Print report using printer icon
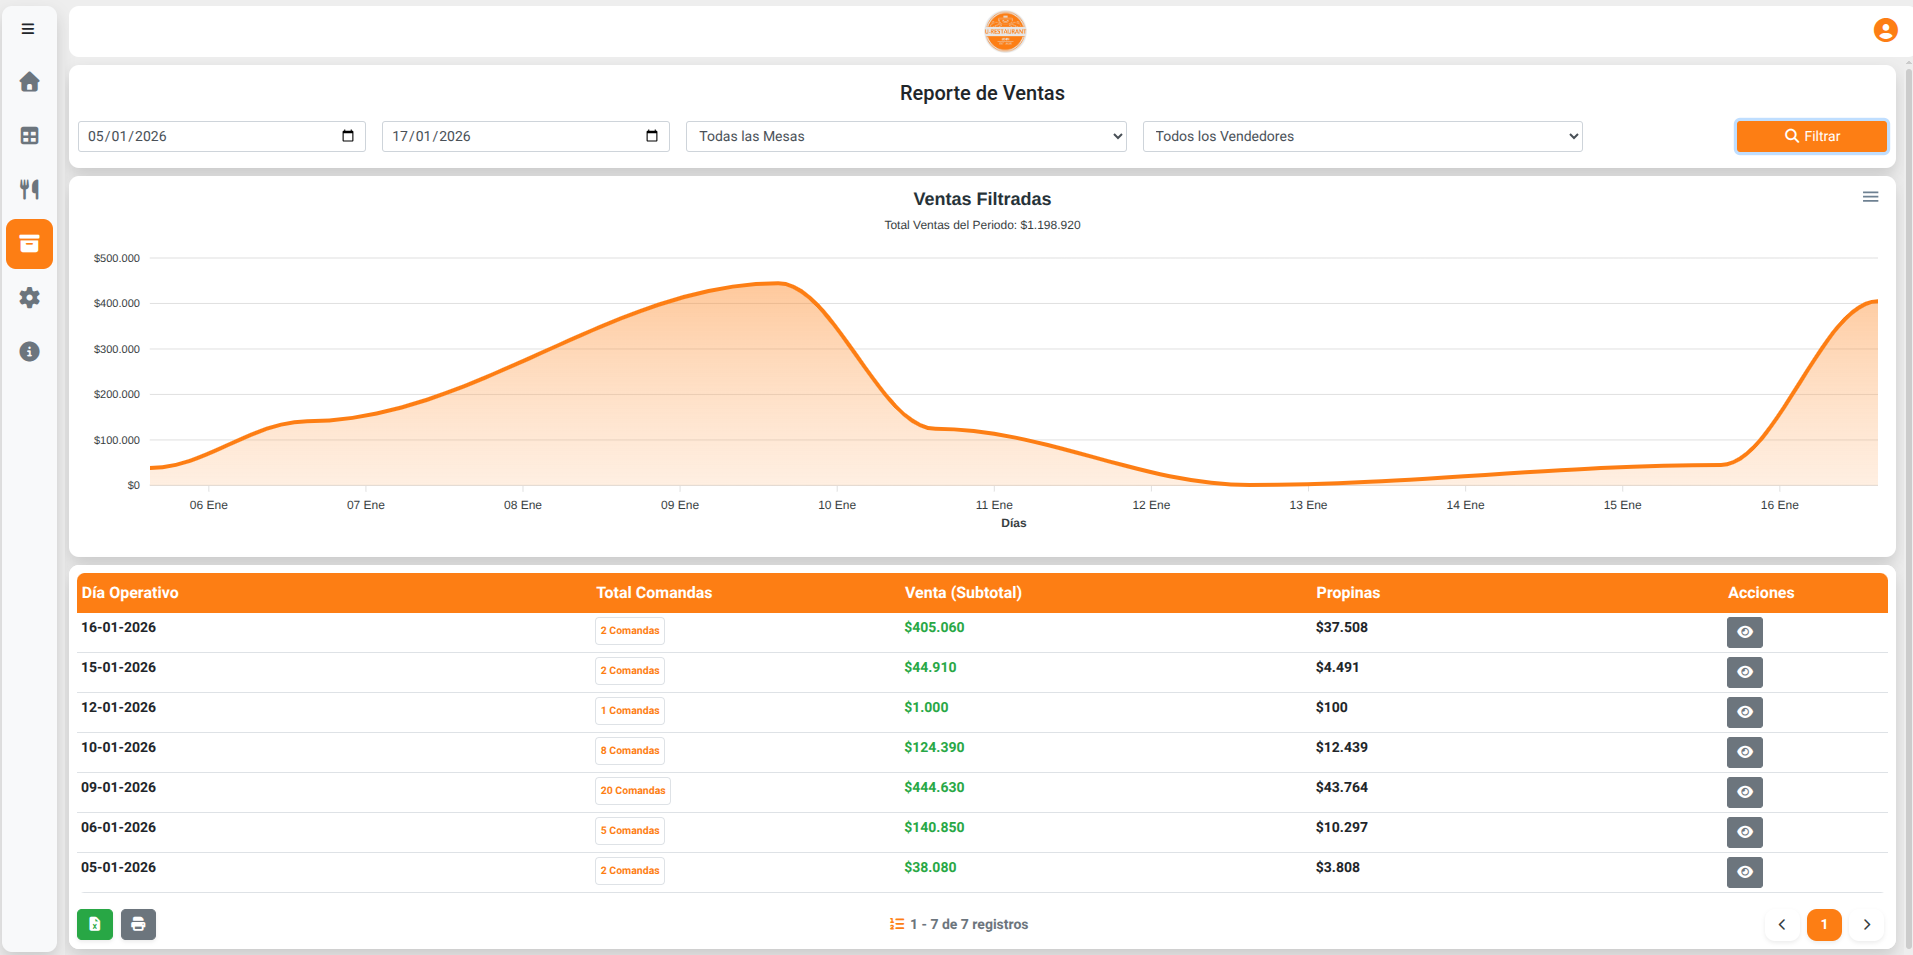The width and height of the screenshot is (1913, 955). (138, 924)
